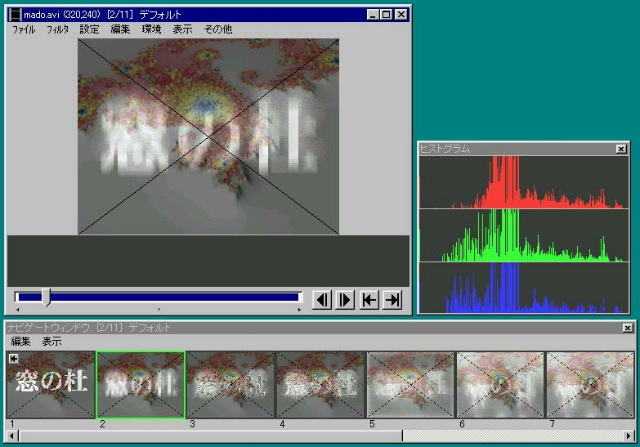Minimize the mado.avi window
Screen dimensions: 640x447
click(372, 15)
